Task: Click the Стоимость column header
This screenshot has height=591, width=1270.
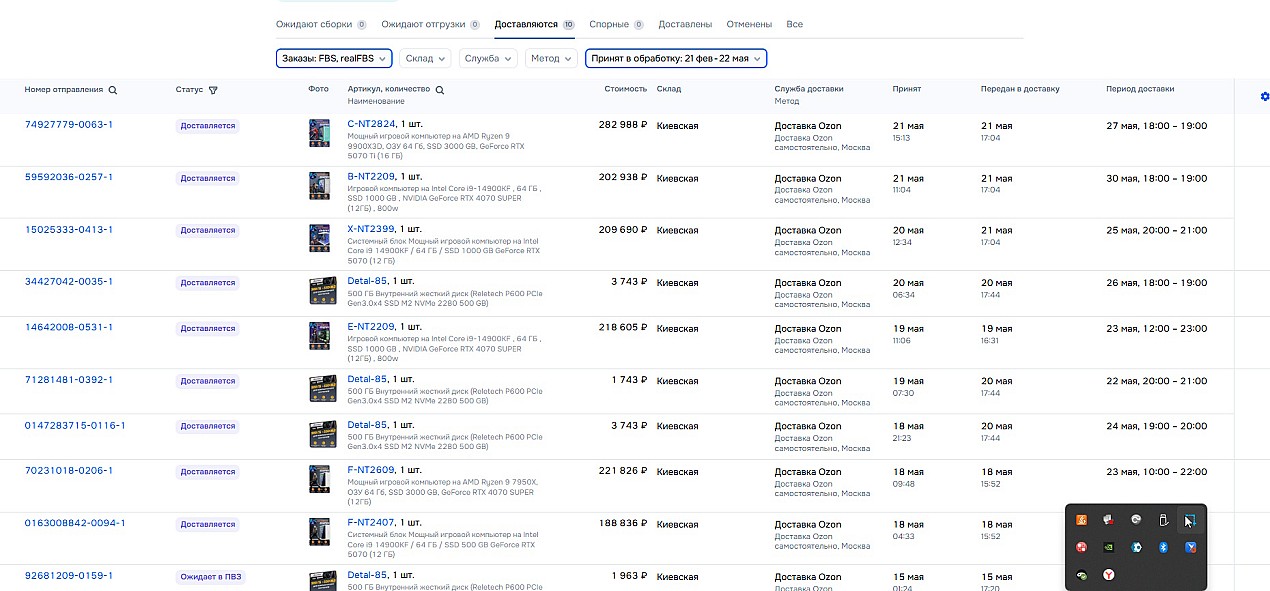Action: 626,89
